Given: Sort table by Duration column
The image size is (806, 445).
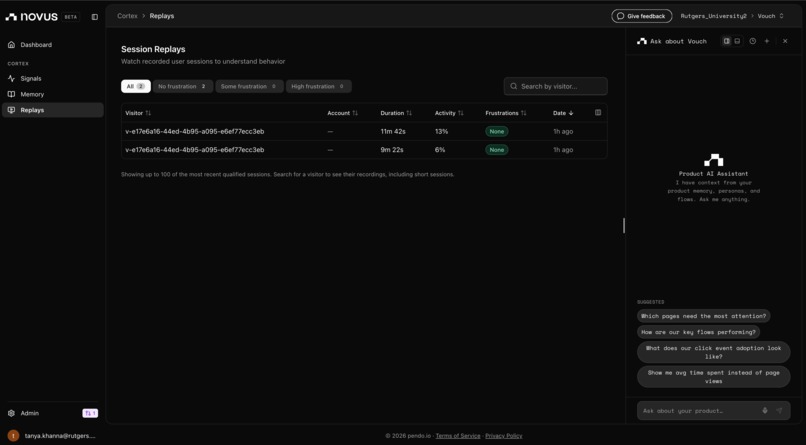Looking at the screenshot, I should pos(396,113).
